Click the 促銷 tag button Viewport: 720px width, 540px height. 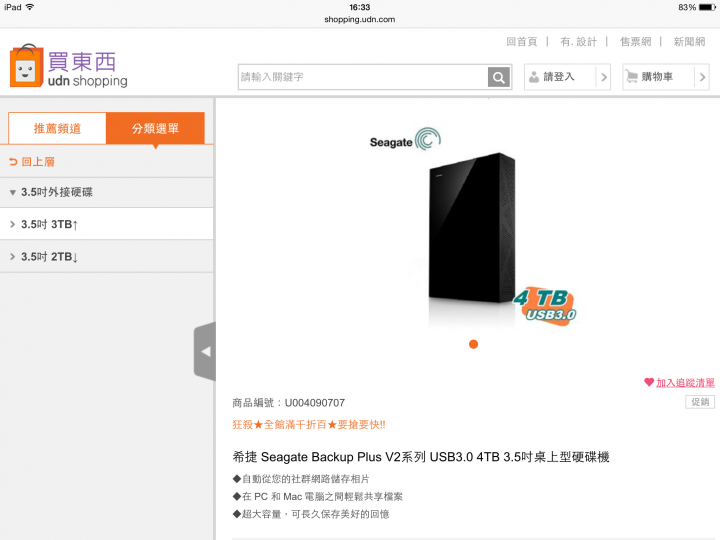700,402
